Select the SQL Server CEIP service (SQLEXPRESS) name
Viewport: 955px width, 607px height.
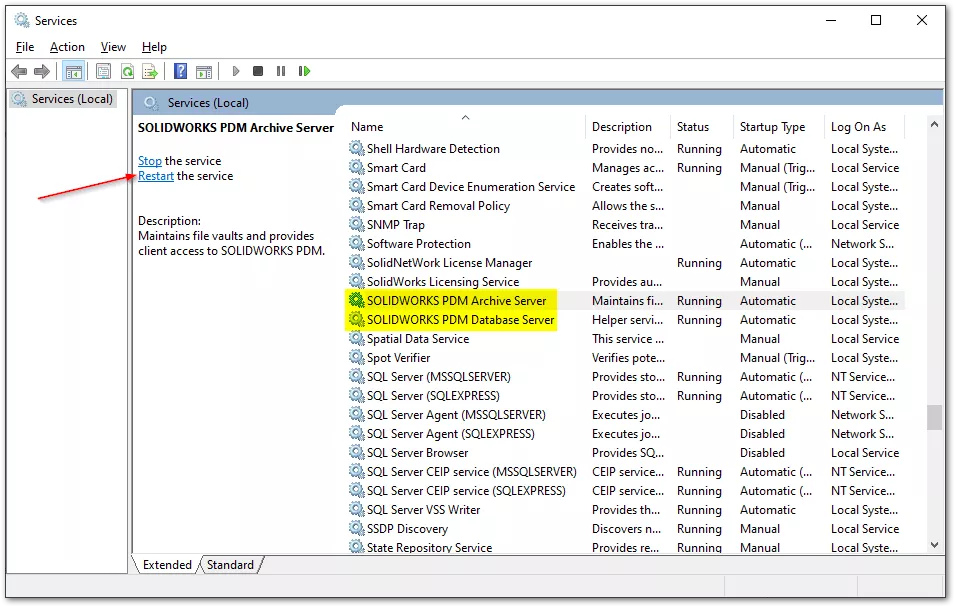[x=466, y=490]
